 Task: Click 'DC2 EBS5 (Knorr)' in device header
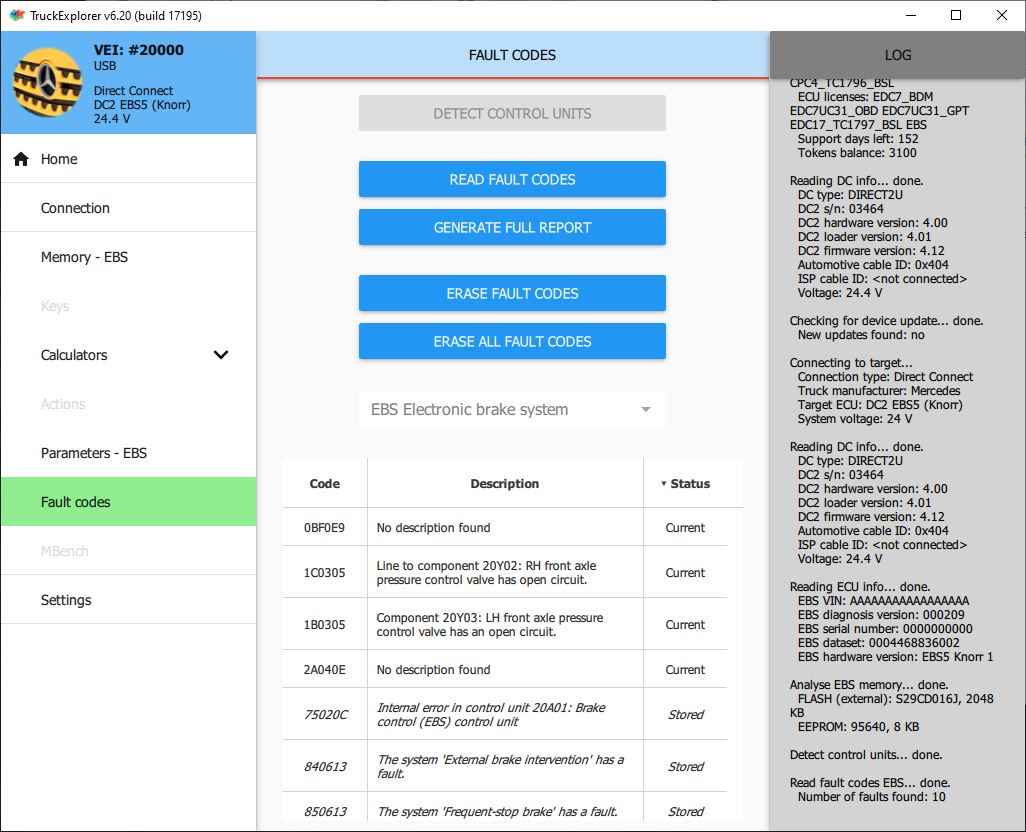(x=142, y=105)
